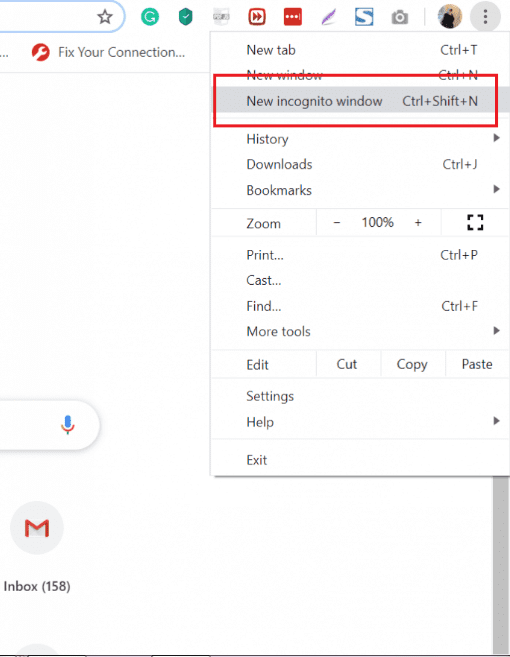510x657 pixels.
Task: Click the gray camera screenshot extension
Action: (399, 17)
